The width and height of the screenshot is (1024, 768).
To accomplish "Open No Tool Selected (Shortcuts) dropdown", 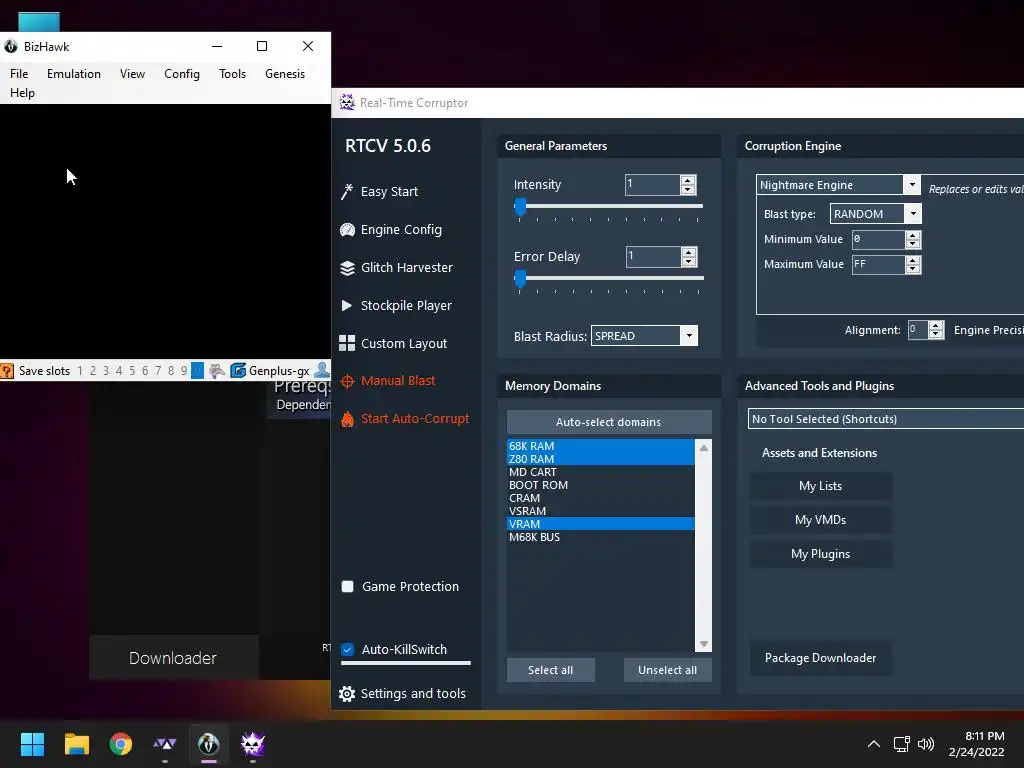I will pyautogui.click(x=886, y=419).
